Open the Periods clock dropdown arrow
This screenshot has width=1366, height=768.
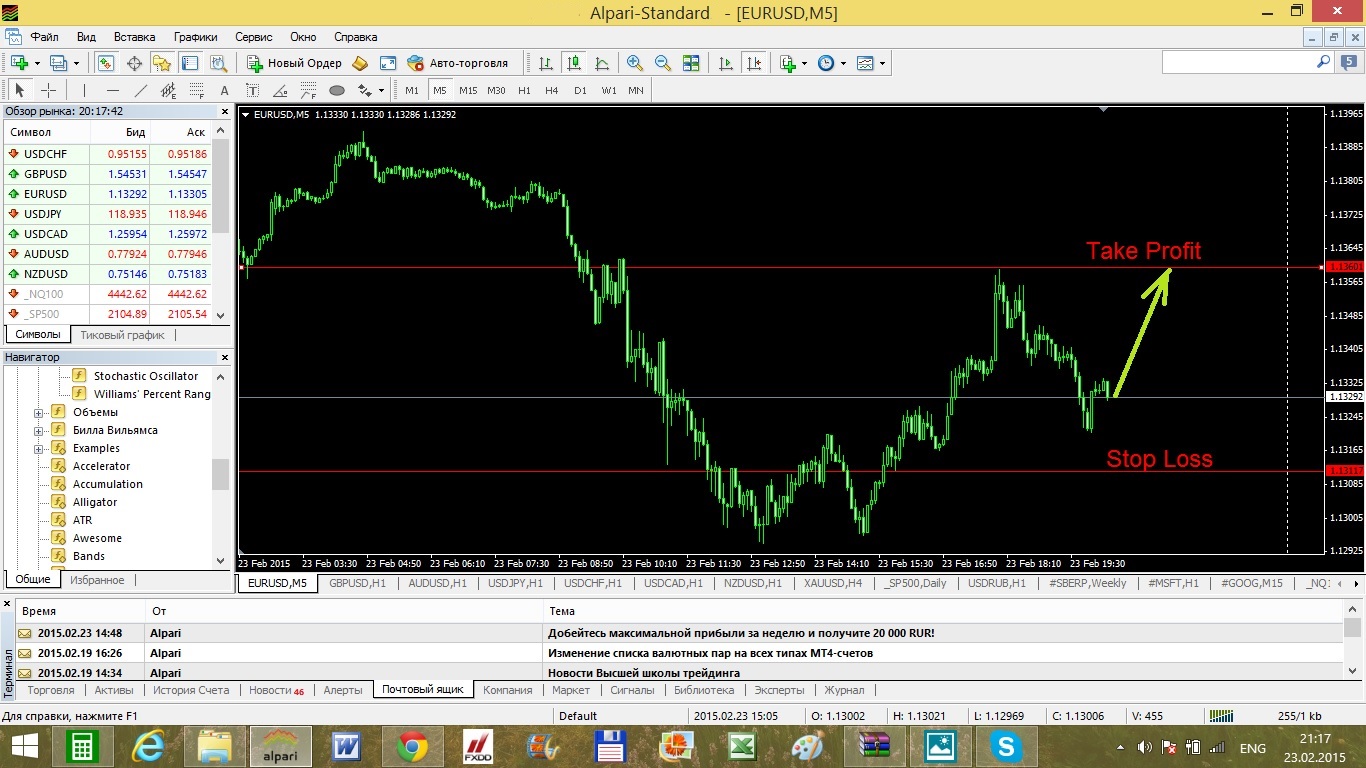click(843, 63)
